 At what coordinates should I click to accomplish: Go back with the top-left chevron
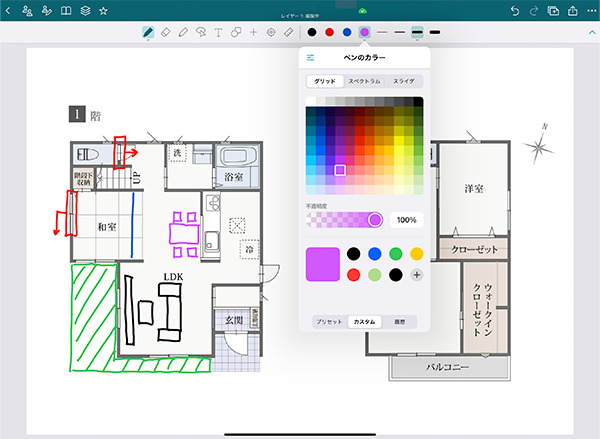coord(8,11)
